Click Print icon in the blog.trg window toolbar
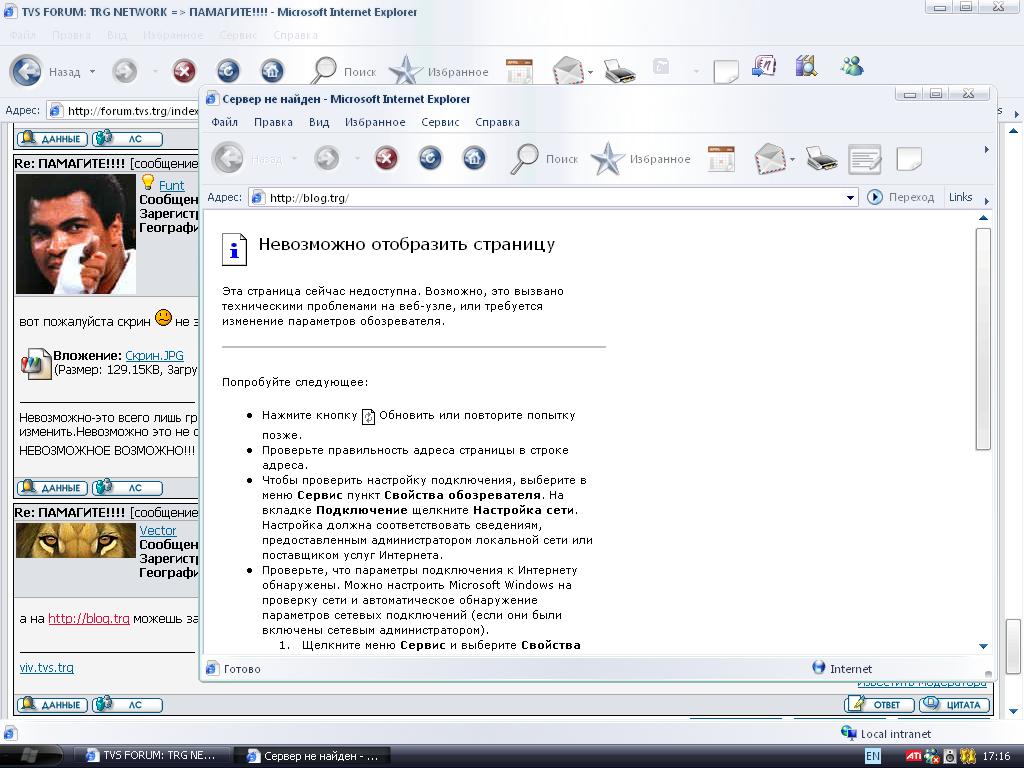1024x768 pixels. click(822, 159)
